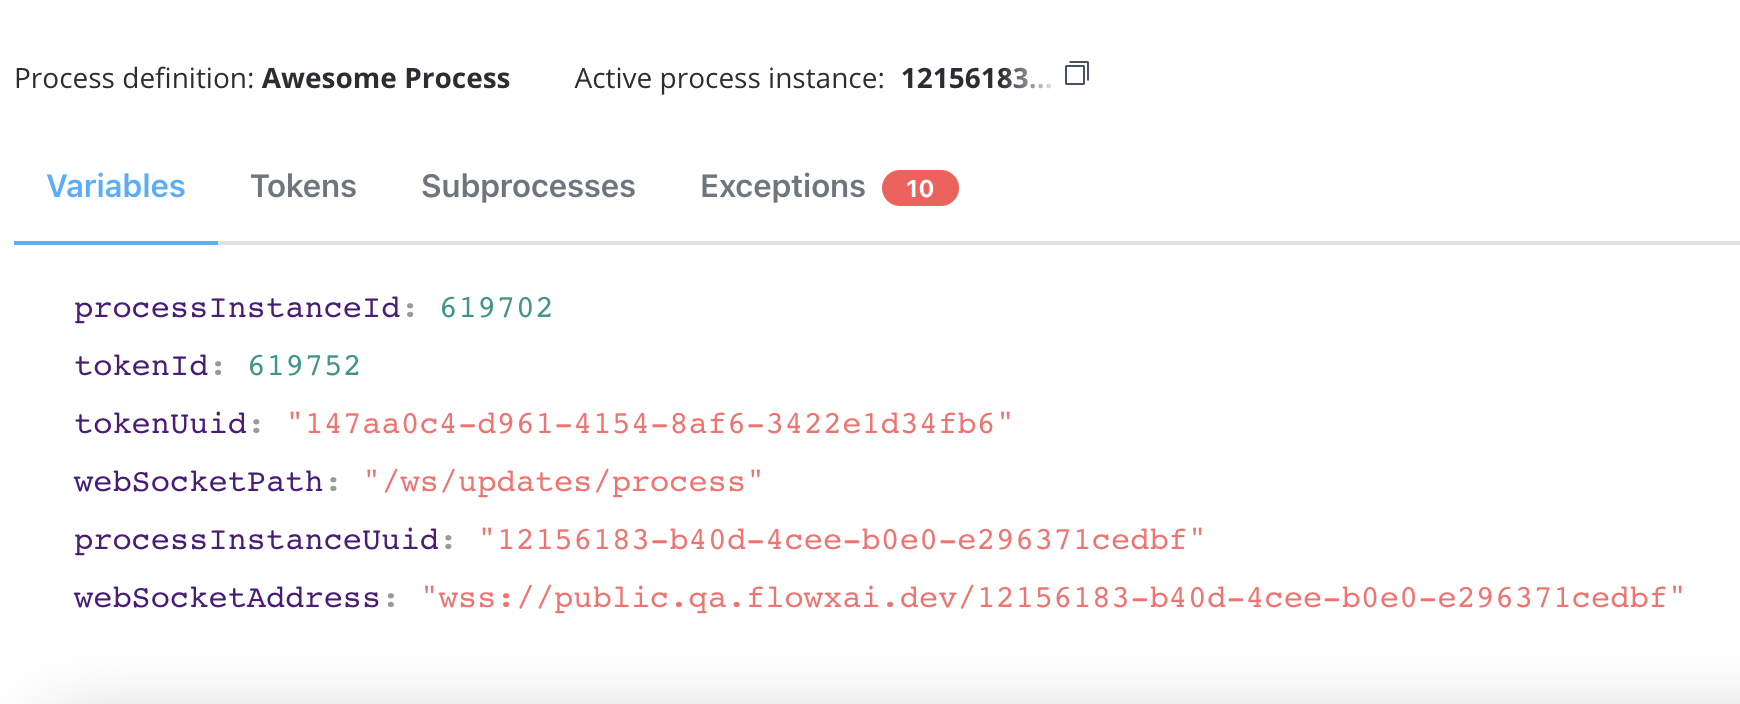Select the processInstanceUuid variable key

(256, 540)
